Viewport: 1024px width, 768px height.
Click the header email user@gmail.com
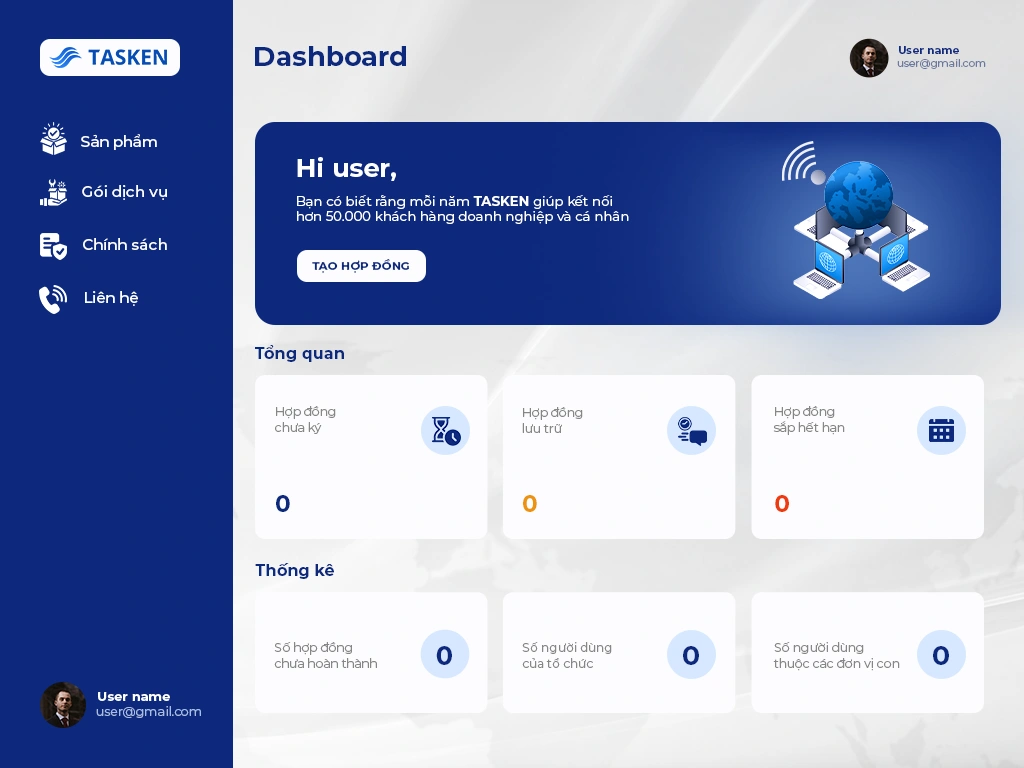point(941,63)
